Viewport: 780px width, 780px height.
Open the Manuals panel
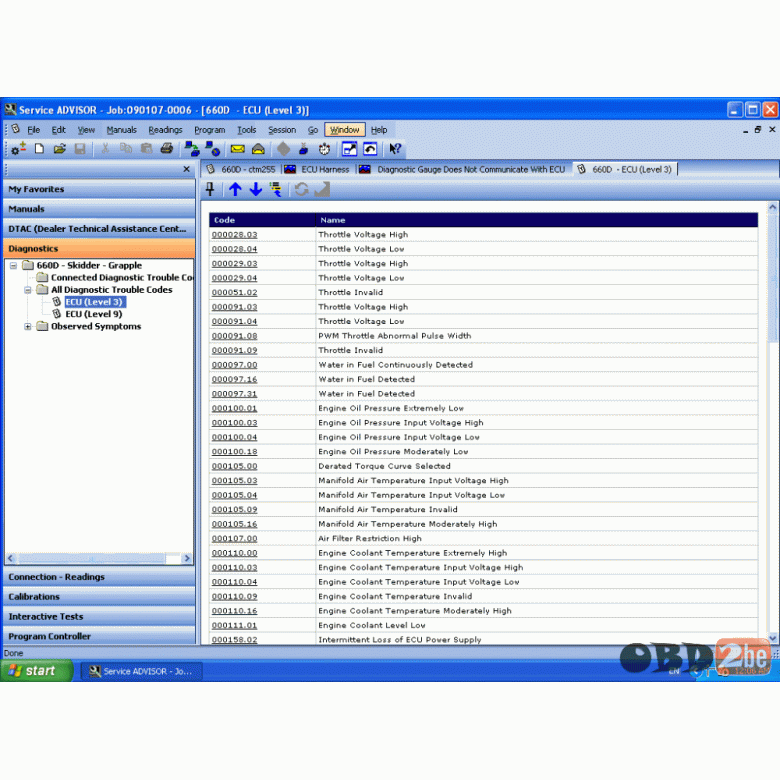tap(99, 209)
